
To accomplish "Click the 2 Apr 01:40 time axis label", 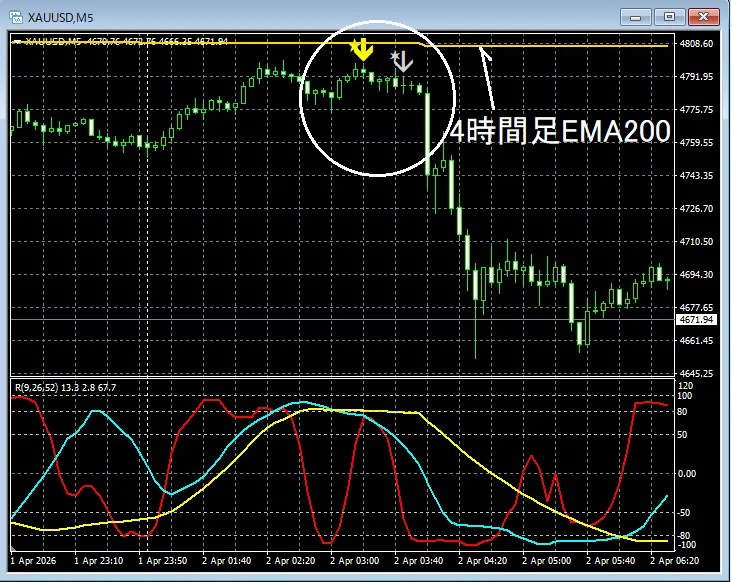I will [x=226, y=561].
